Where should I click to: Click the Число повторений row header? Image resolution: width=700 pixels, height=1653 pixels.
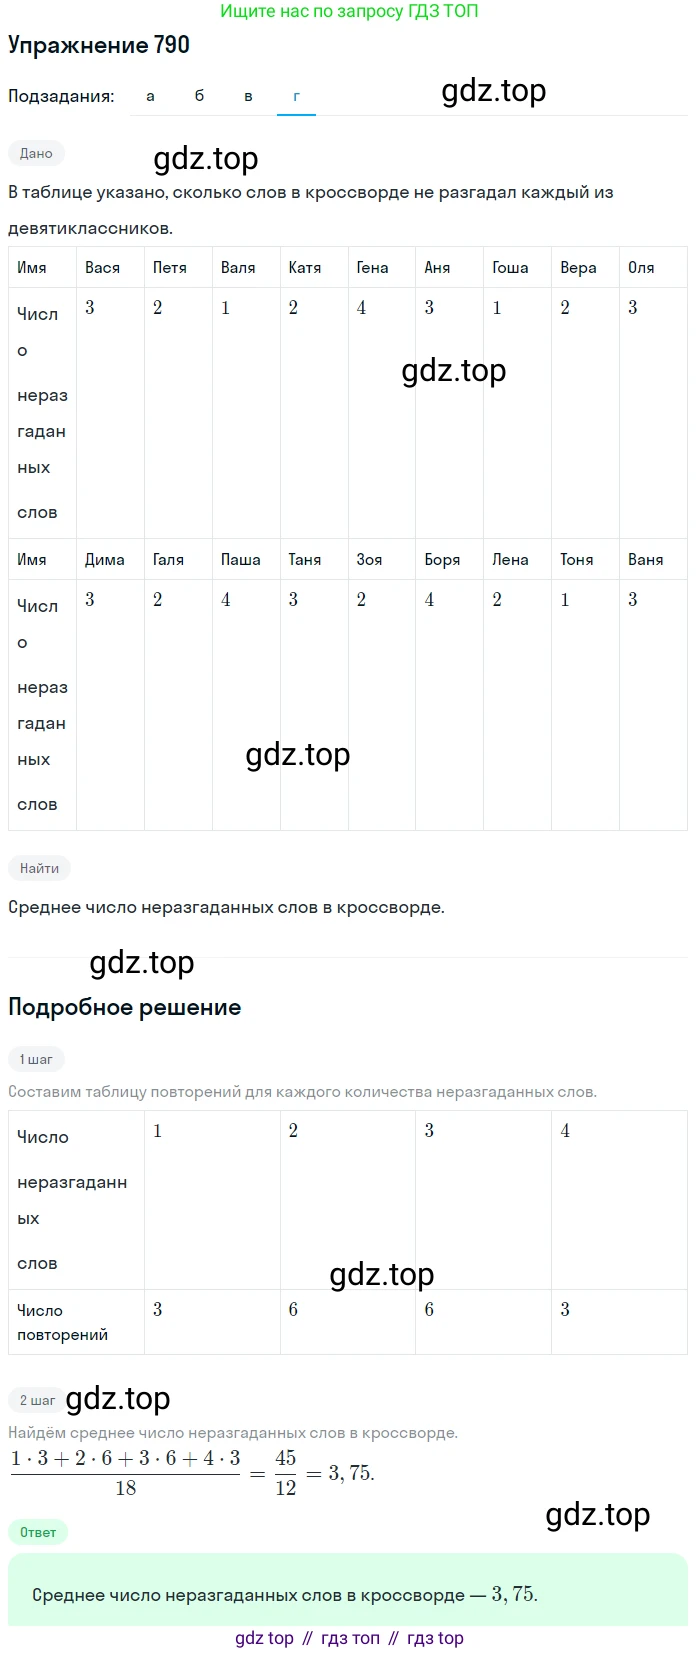click(62, 1322)
